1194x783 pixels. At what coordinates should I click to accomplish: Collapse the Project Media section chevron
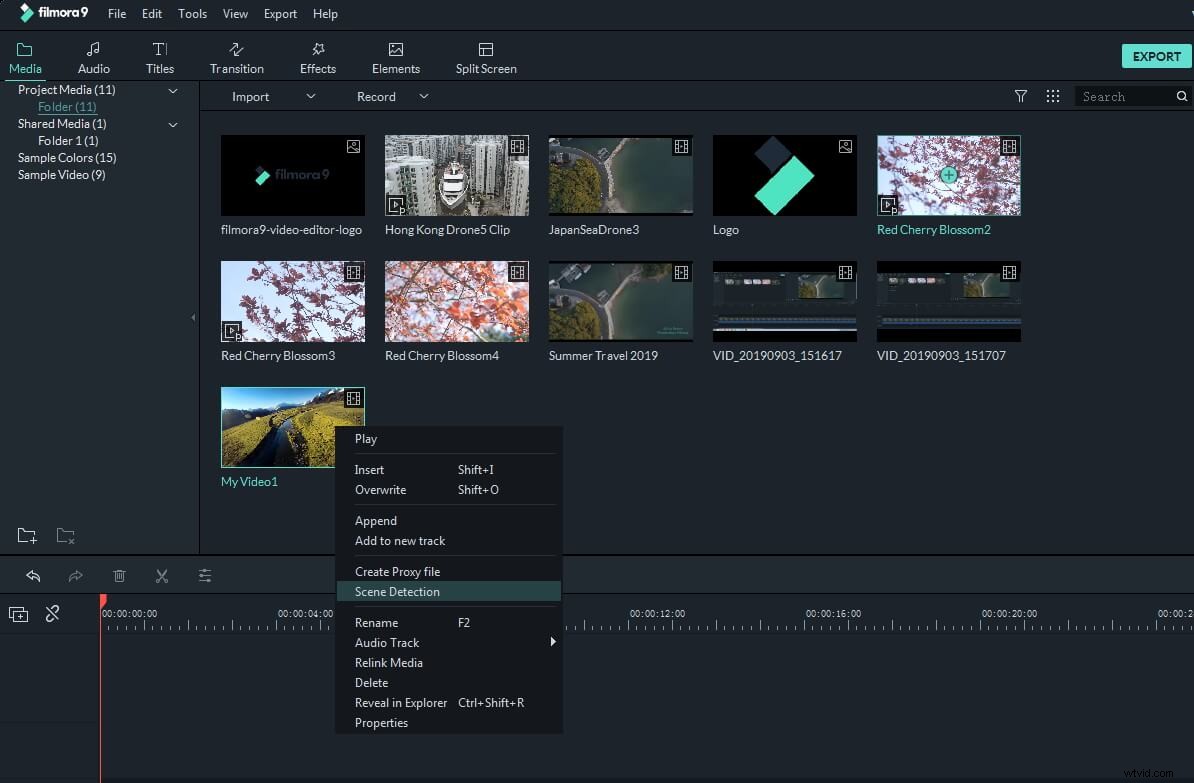(x=172, y=90)
